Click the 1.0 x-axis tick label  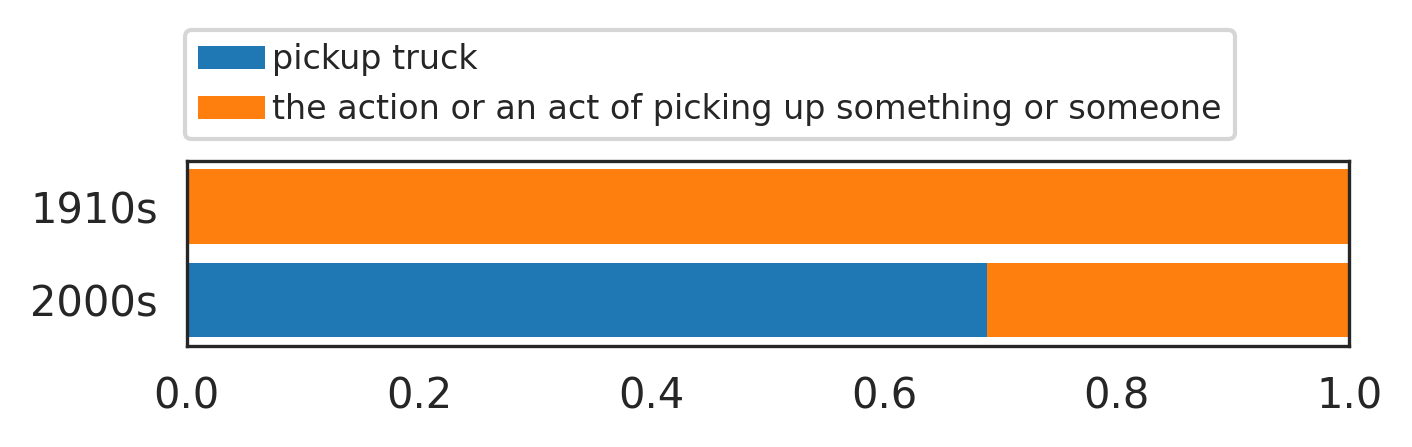tap(1349, 396)
